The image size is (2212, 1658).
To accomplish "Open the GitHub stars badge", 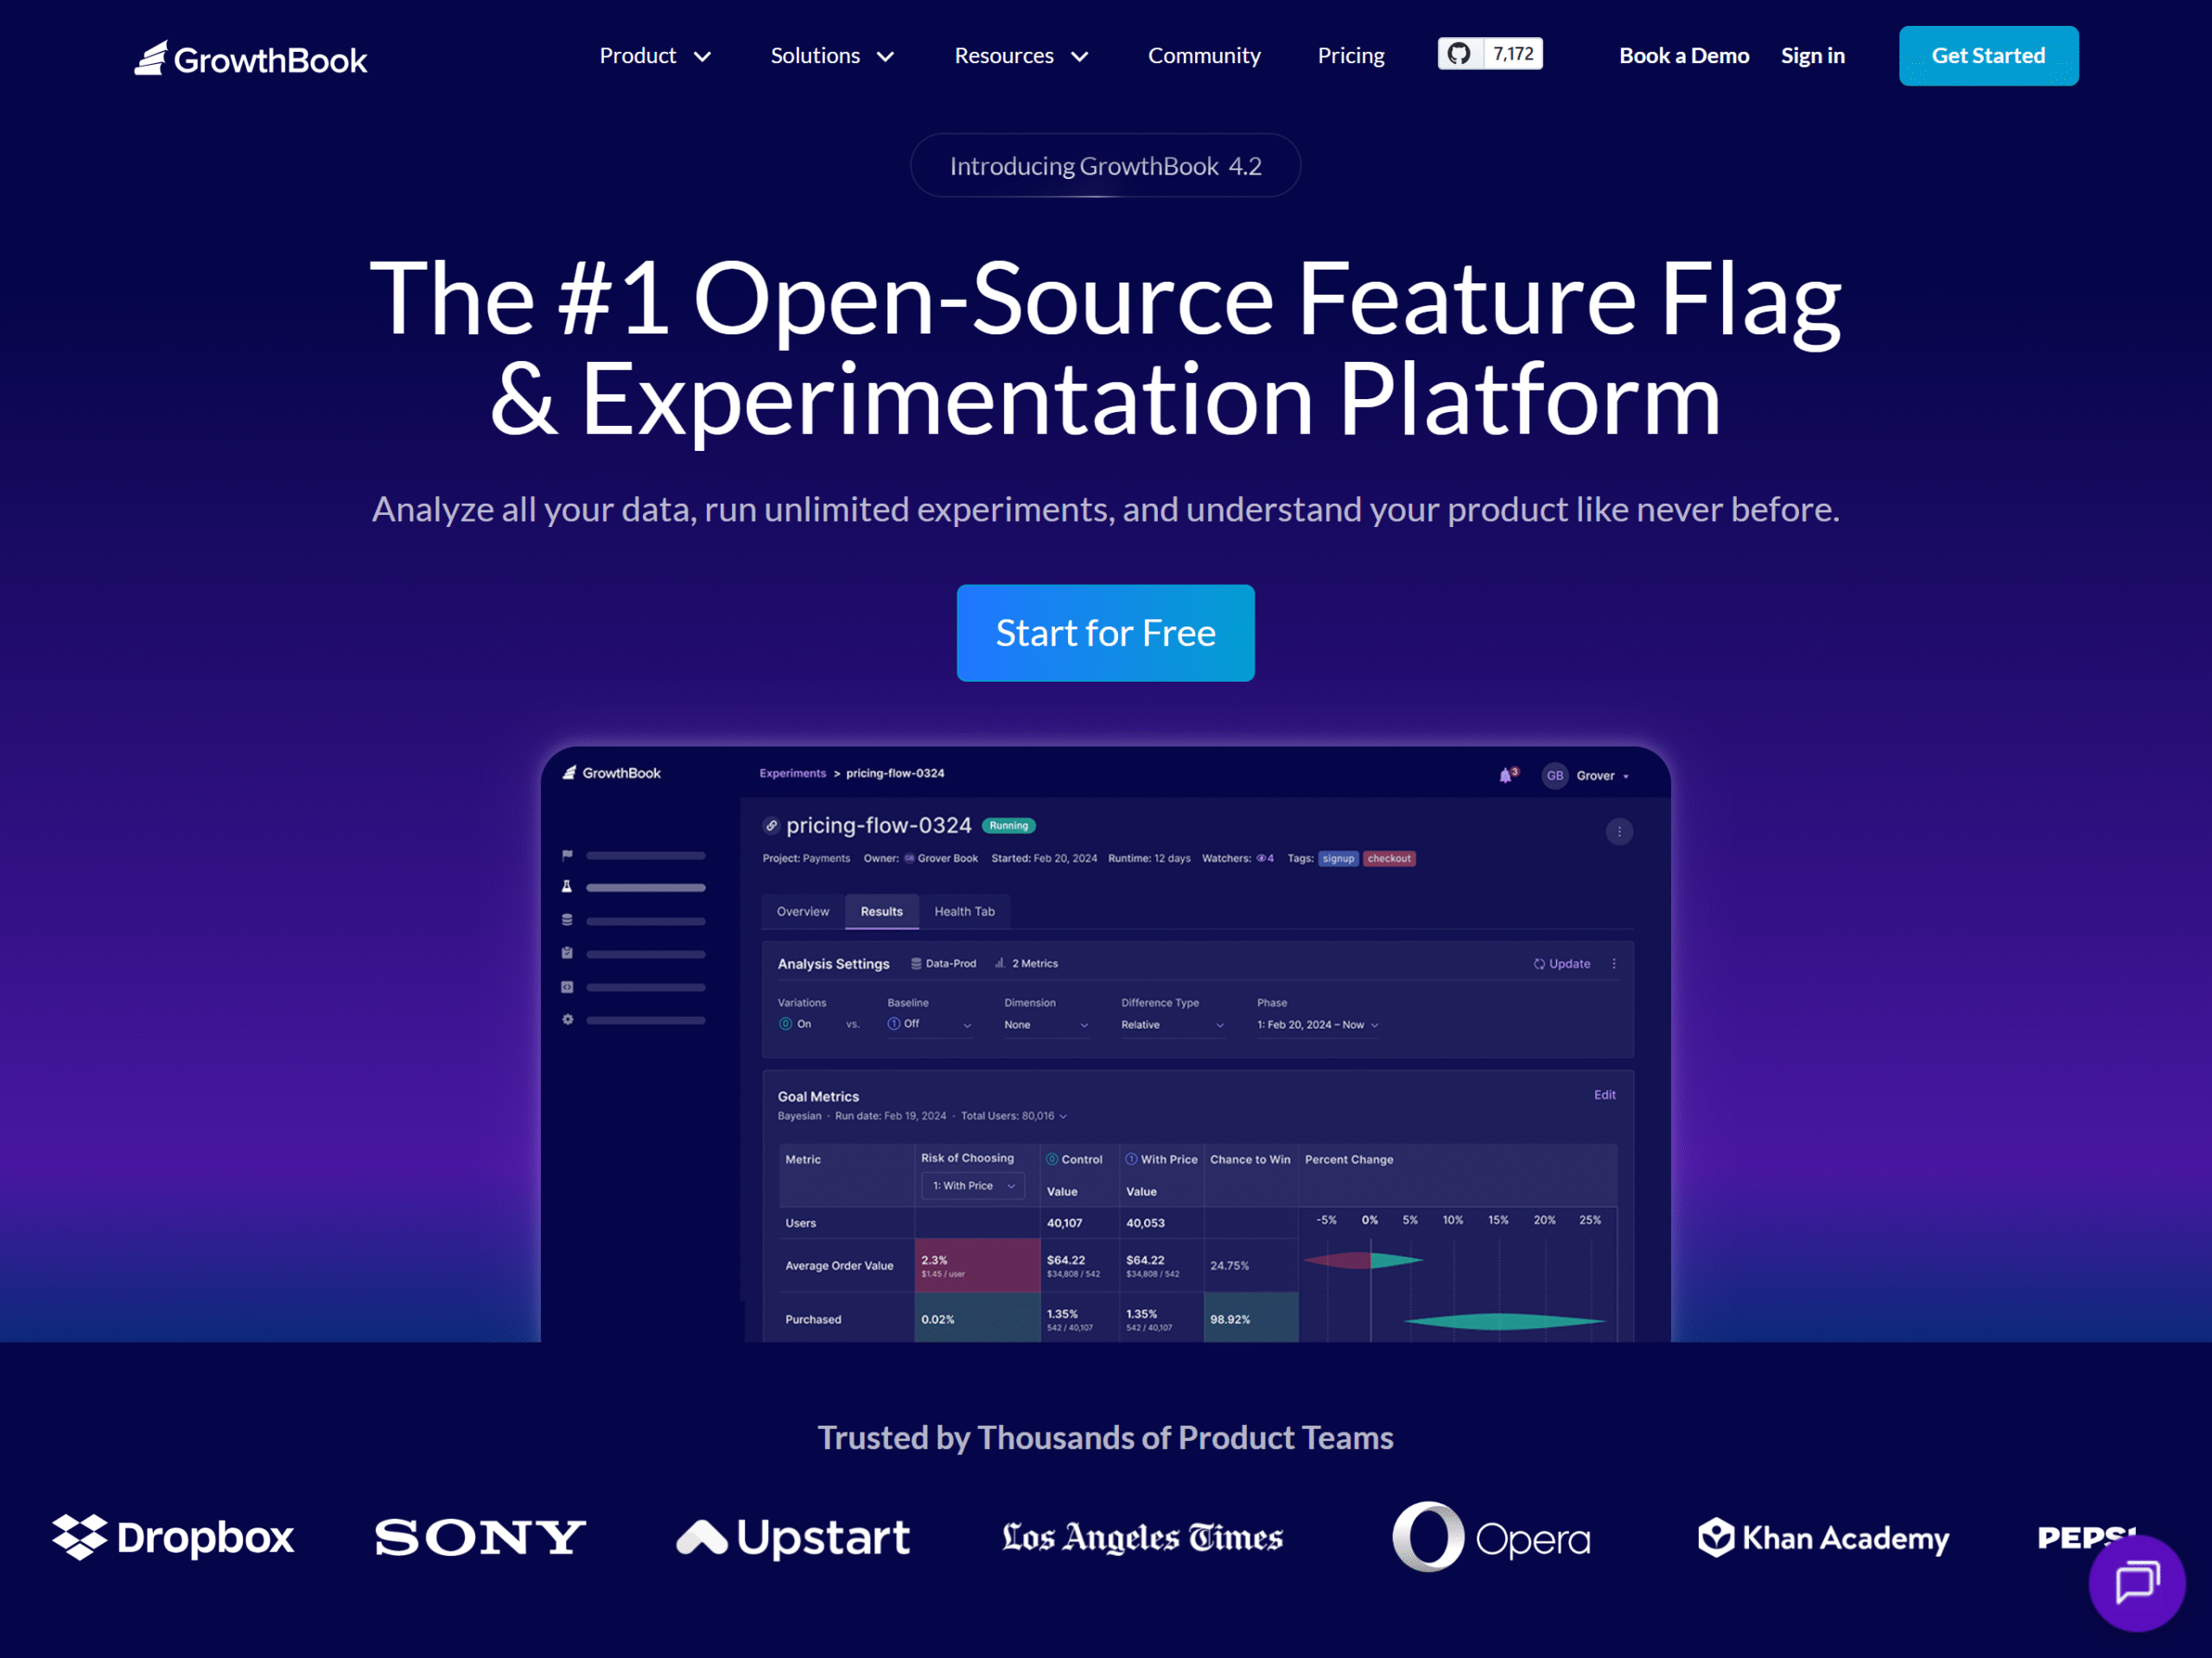I will [1489, 54].
